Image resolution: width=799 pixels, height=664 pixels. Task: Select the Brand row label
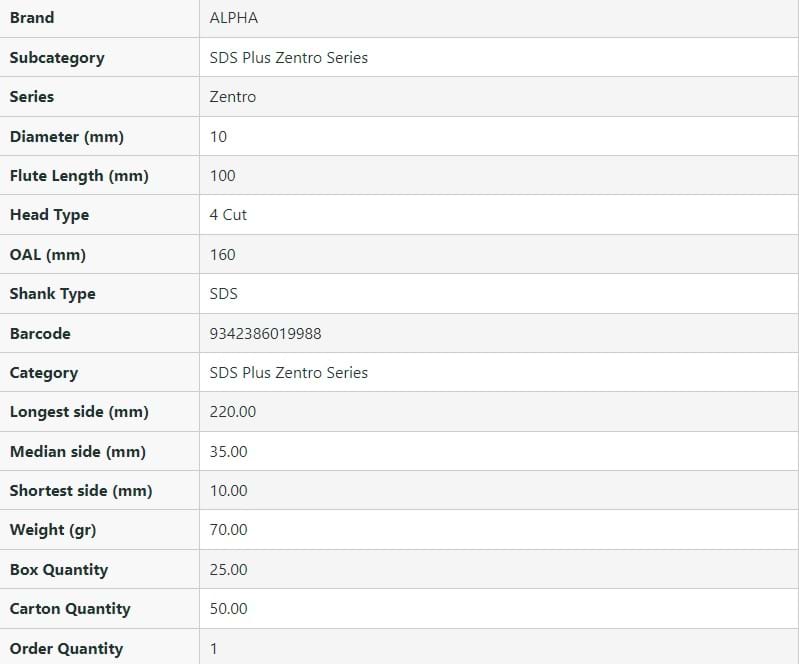click(32, 18)
